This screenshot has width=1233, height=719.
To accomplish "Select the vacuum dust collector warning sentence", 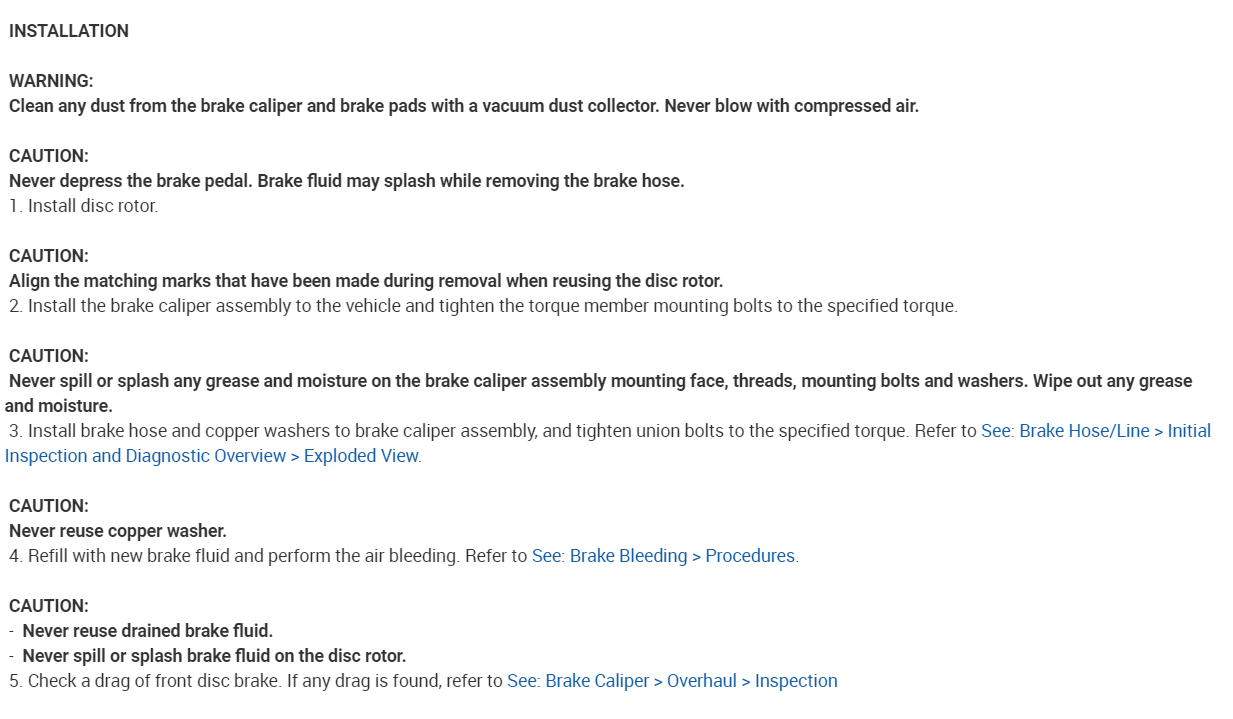I will (x=463, y=106).
